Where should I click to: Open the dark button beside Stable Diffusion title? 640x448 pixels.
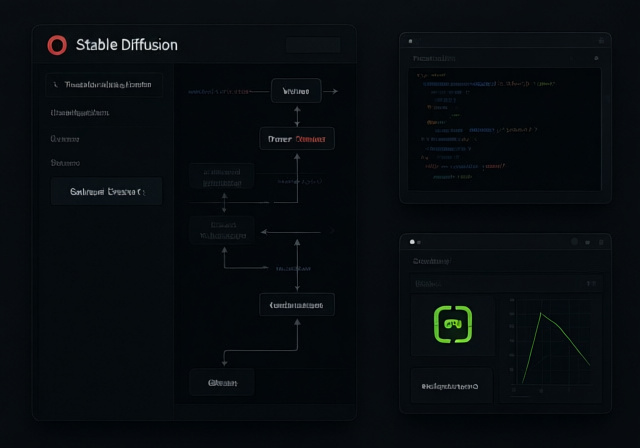click(313, 45)
